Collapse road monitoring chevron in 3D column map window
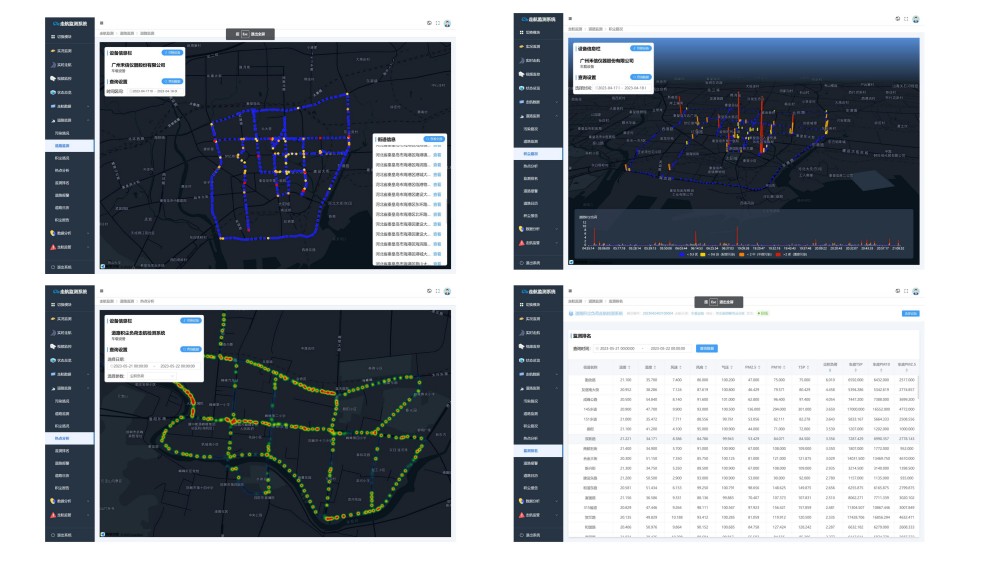The width and height of the screenshot is (1000, 562). pos(557,116)
